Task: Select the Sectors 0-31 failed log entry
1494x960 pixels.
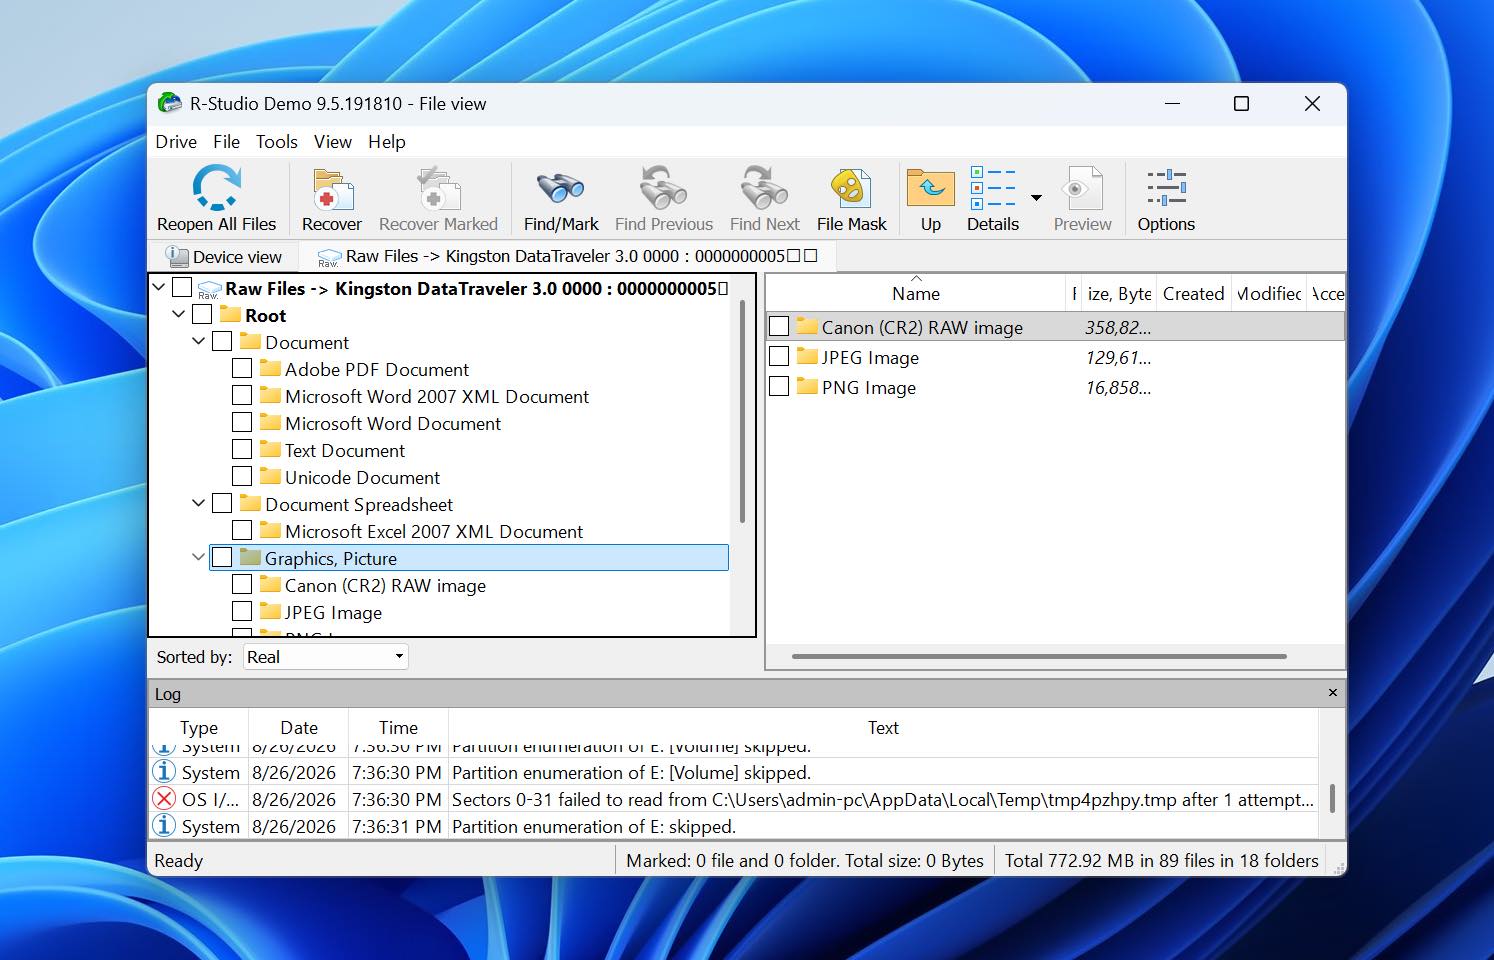Action: click(734, 799)
